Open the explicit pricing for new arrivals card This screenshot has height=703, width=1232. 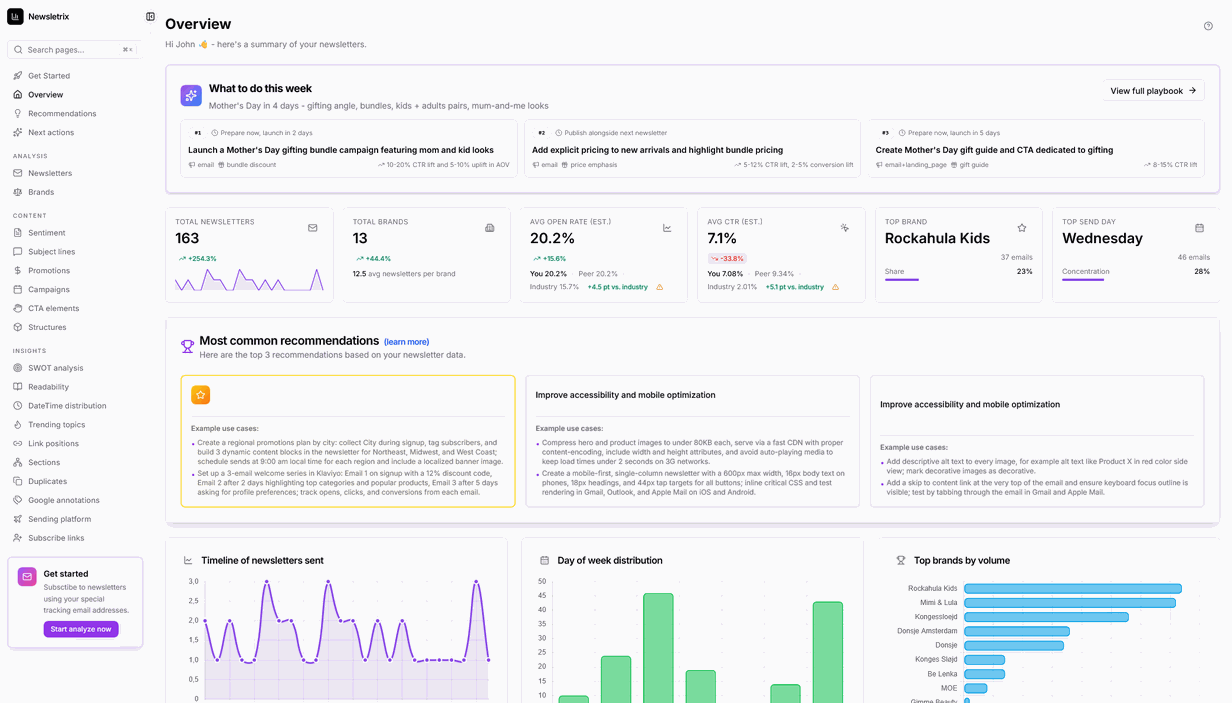coord(692,149)
